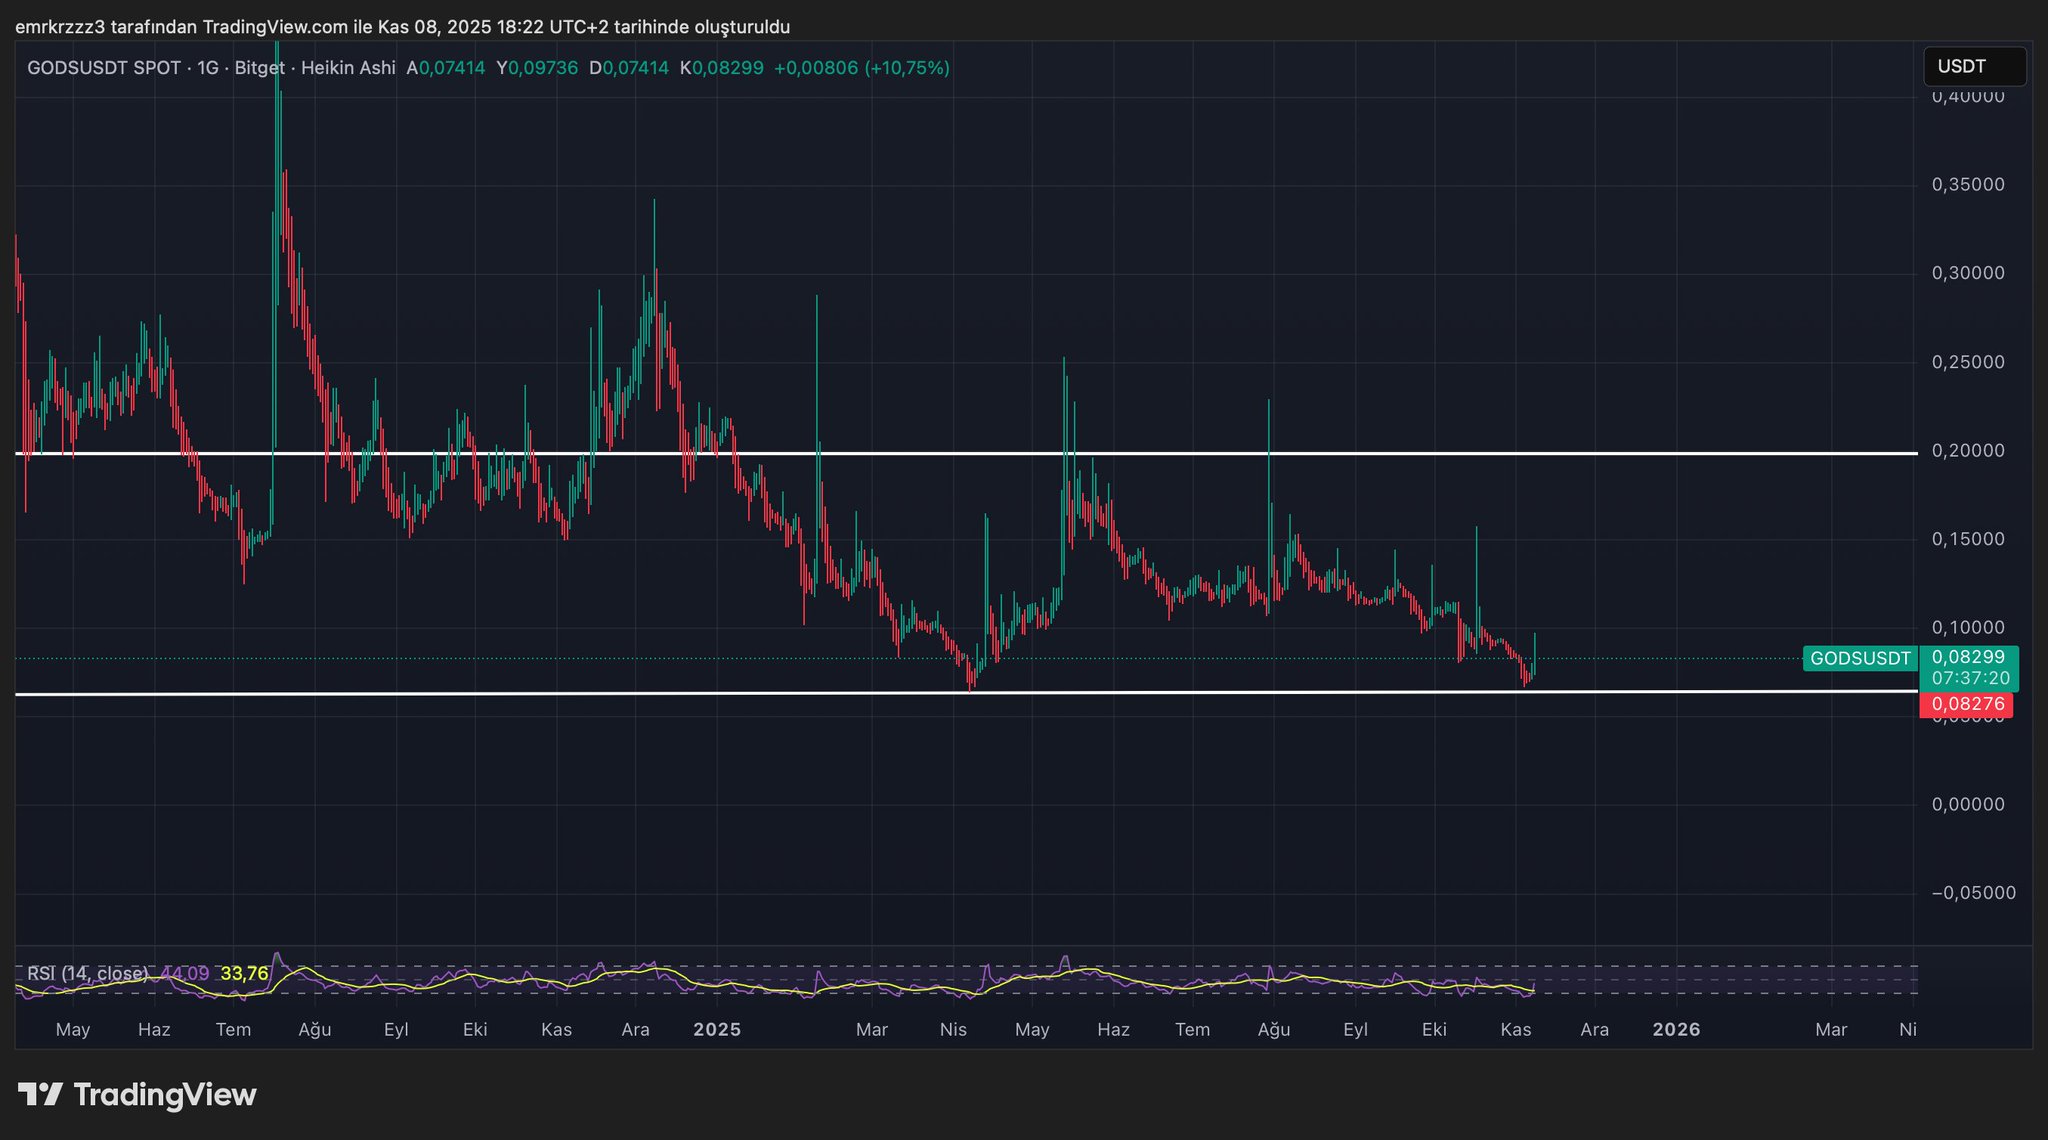Click the yellow RSI value 33,76
Viewport: 2048px width, 1140px height.
[x=244, y=973]
